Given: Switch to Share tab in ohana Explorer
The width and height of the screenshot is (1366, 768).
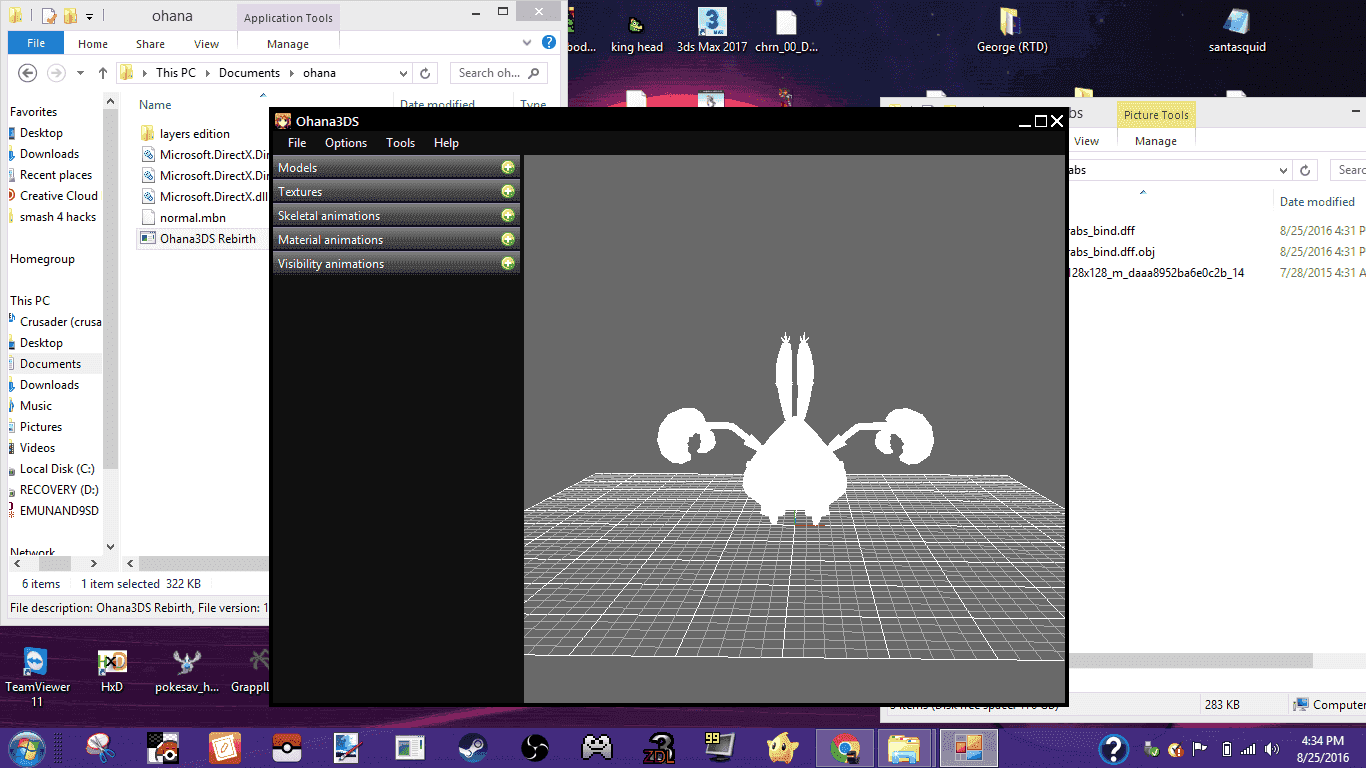Looking at the screenshot, I should tap(150, 44).
